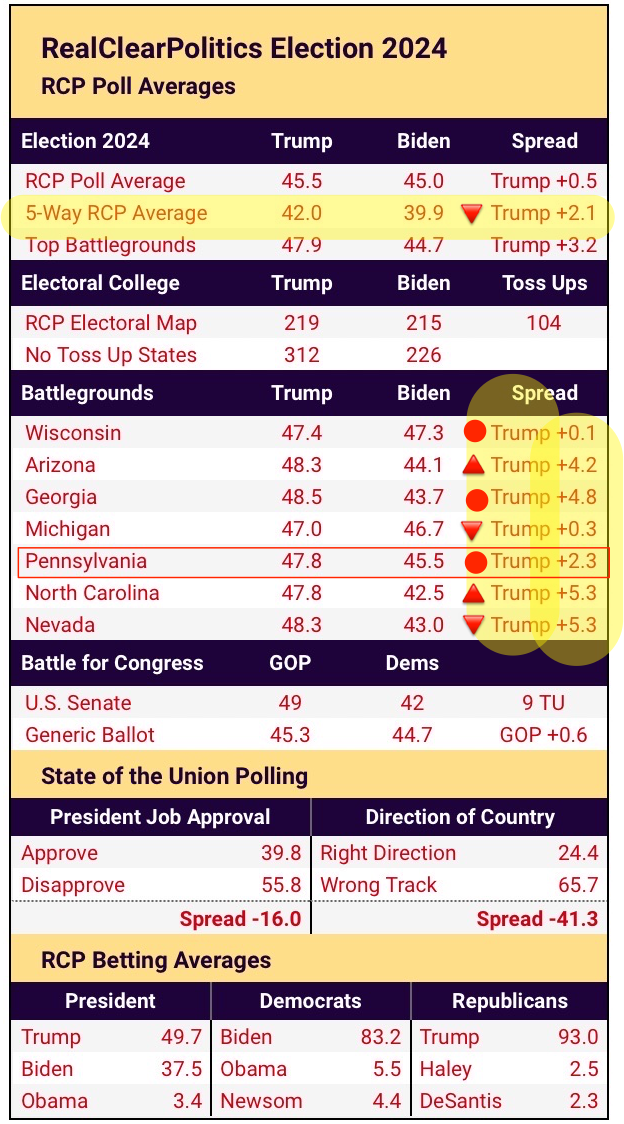Select the RCP Electoral Map link

(x=111, y=323)
